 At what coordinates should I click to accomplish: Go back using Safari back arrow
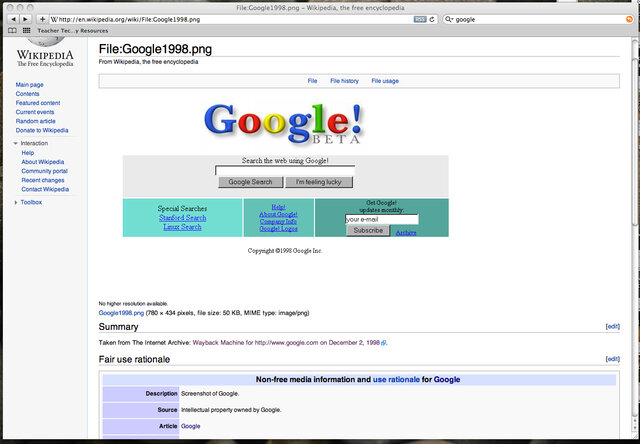13,19
